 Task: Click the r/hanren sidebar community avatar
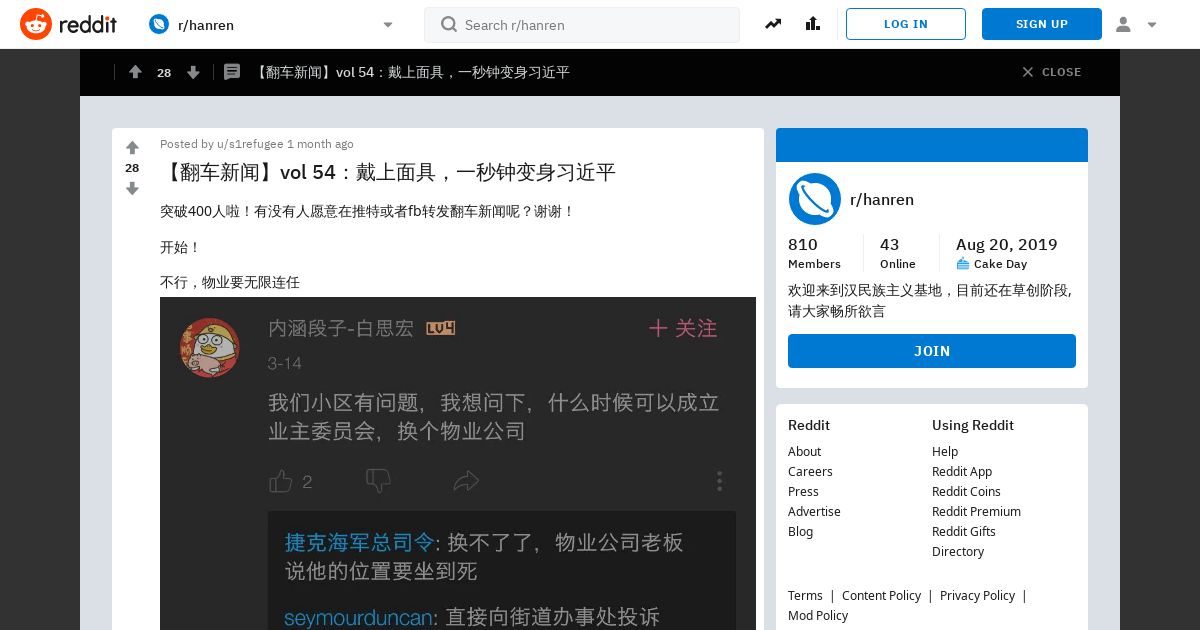point(815,199)
